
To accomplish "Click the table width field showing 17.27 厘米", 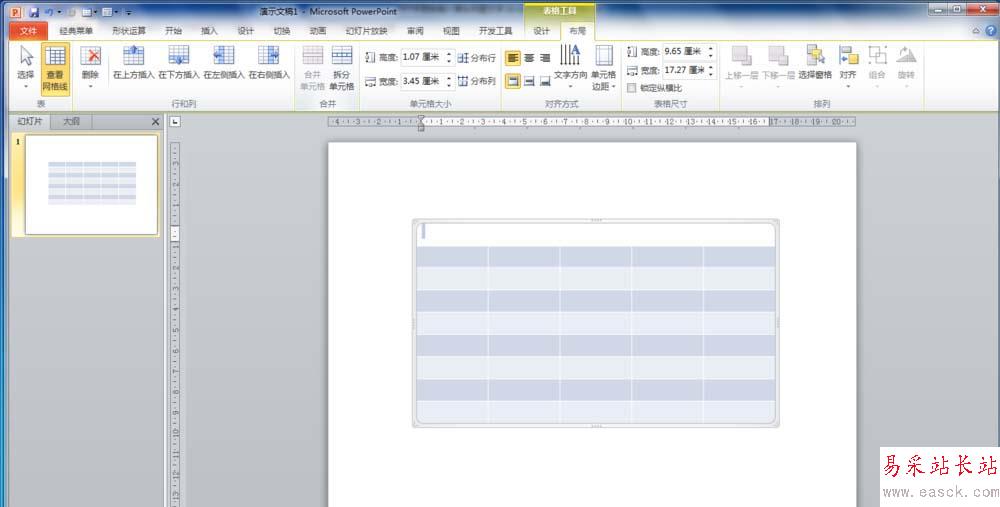I will click(x=684, y=70).
